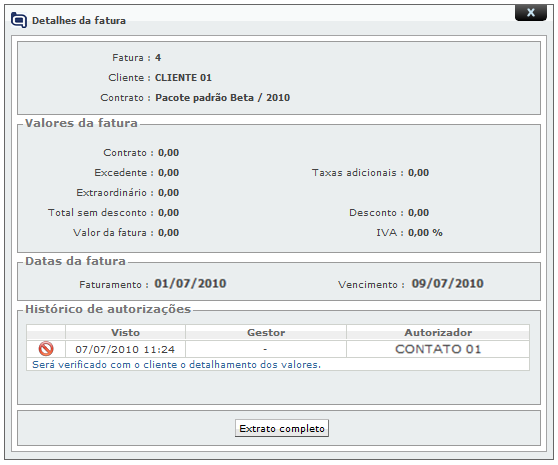This screenshot has width=558, height=465.
Task: Click the contract name Pacote padrão Beta / 2010
Action: click(222, 97)
